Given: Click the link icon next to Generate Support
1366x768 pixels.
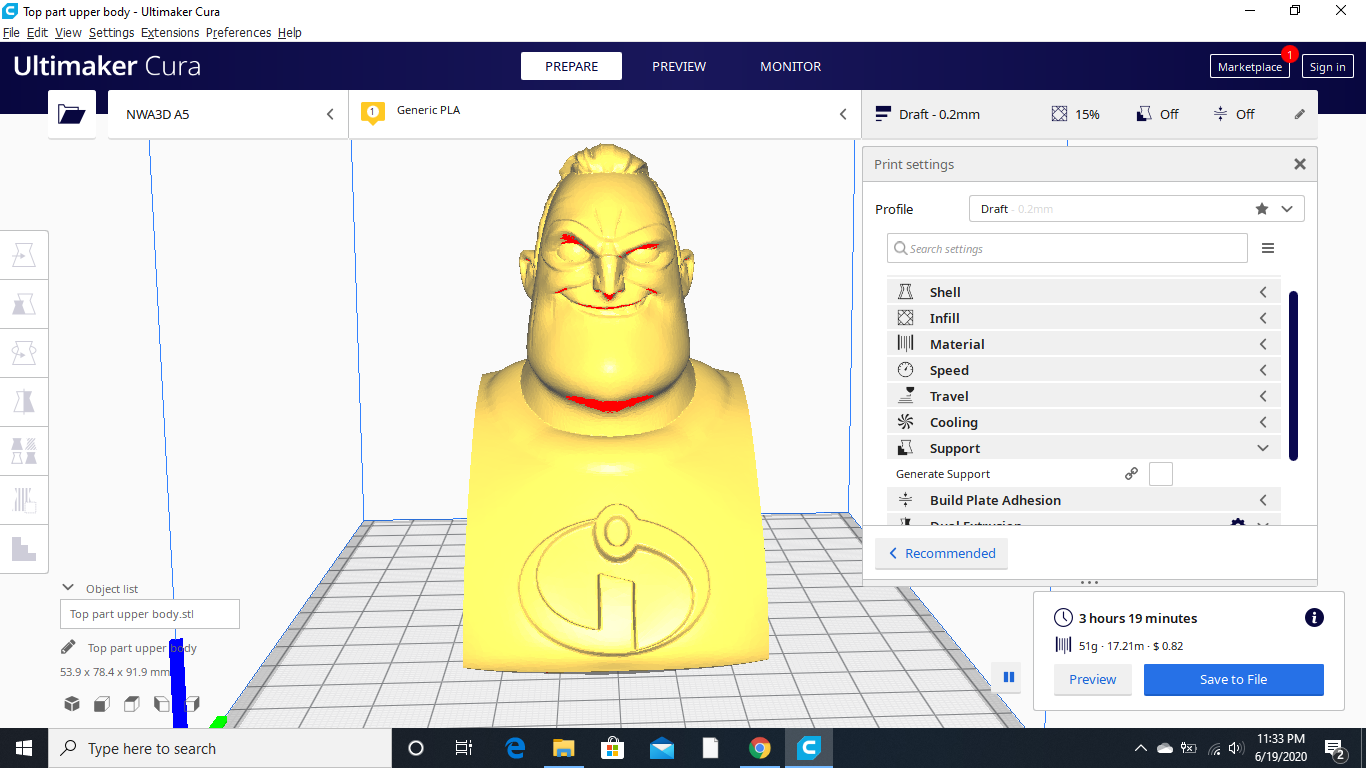Looking at the screenshot, I should click(1132, 474).
